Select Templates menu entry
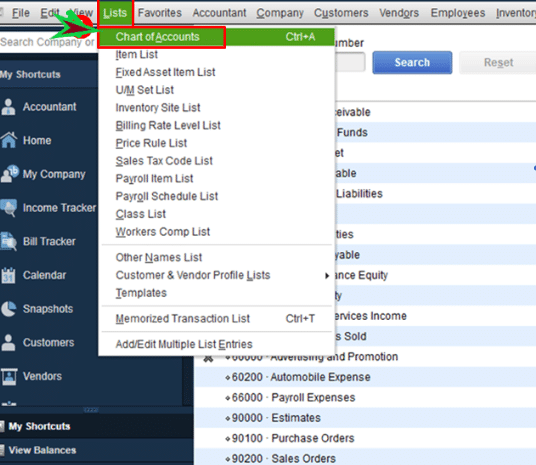The image size is (536, 465). point(216,293)
